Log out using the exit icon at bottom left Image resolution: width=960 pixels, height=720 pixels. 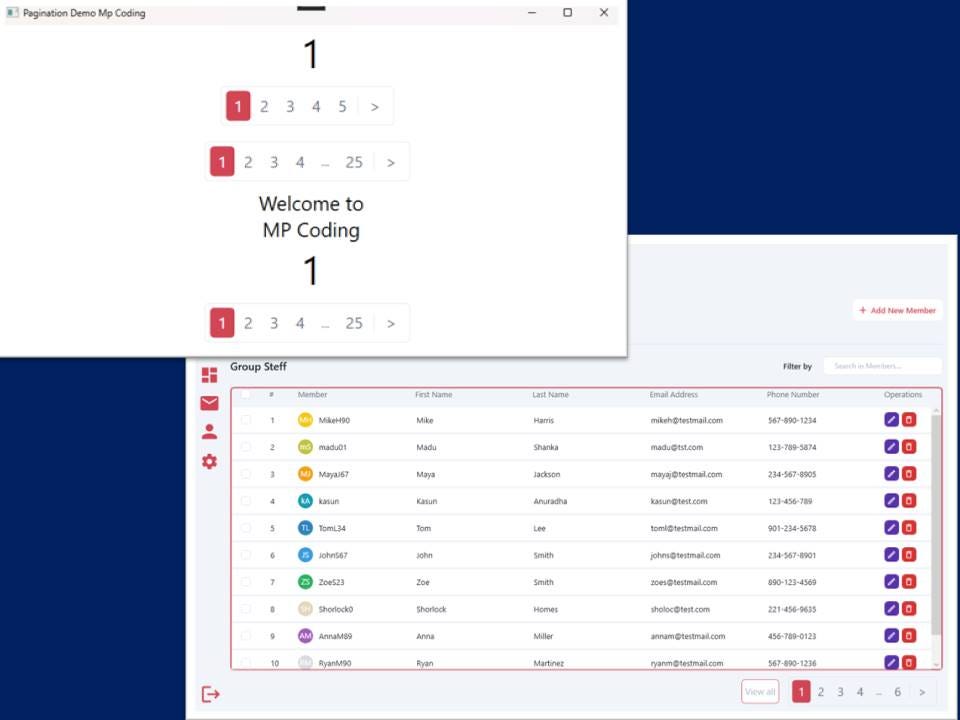coord(210,693)
